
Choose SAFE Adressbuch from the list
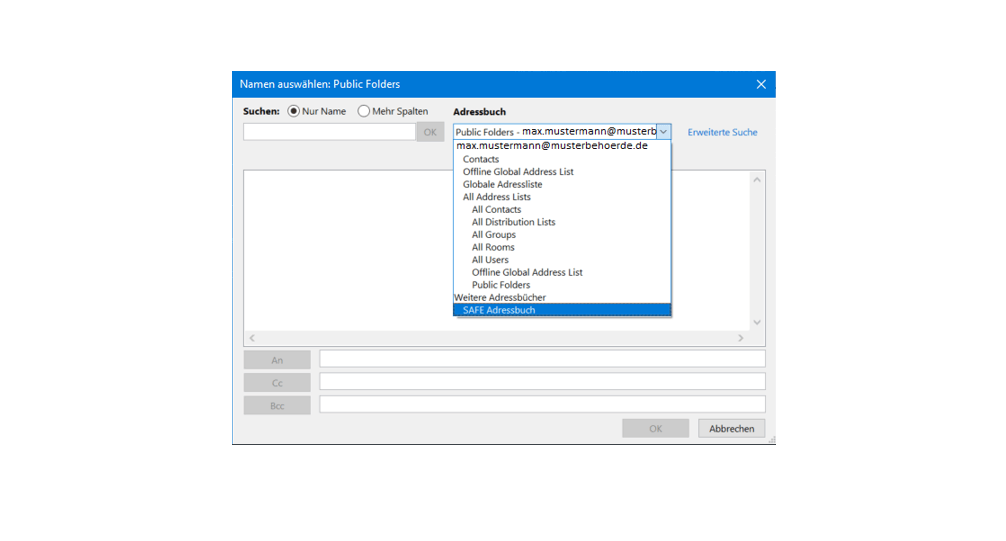pos(499,310)
